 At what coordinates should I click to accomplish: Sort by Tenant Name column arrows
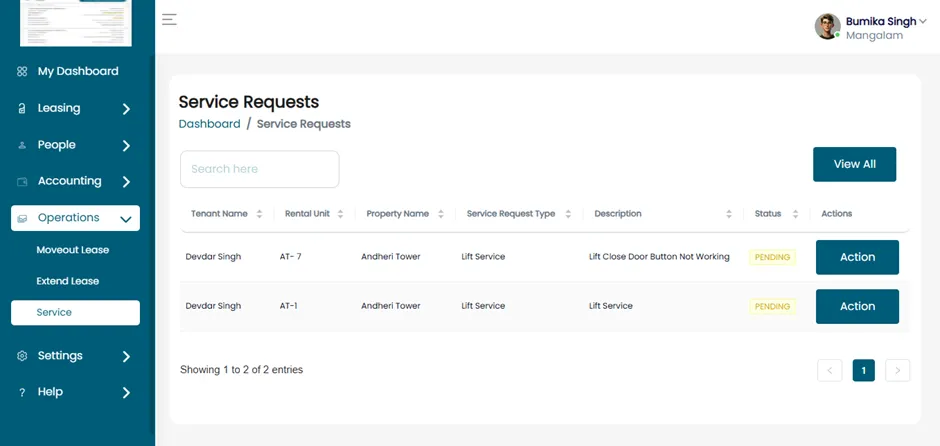pyautogui.click(x=259, y=214)
